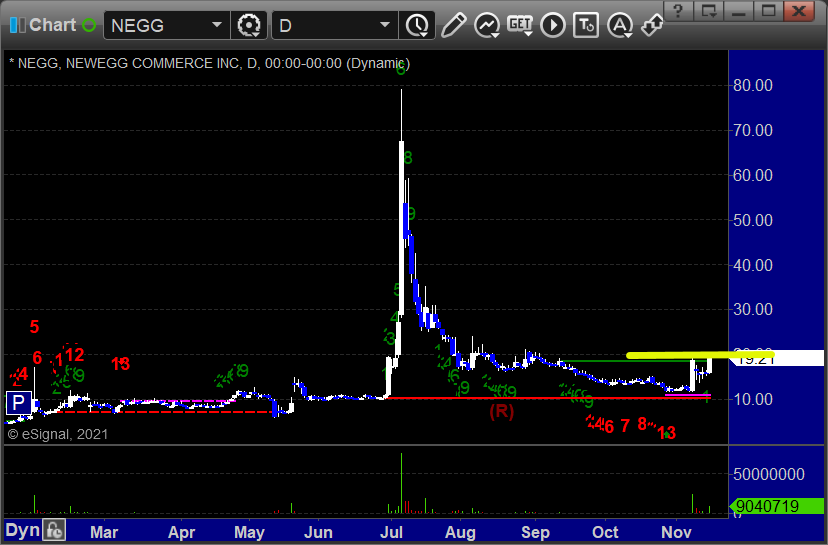Expand the D interval dropdown arrow
Screen dimensions: 828x545
click(385, 25)
